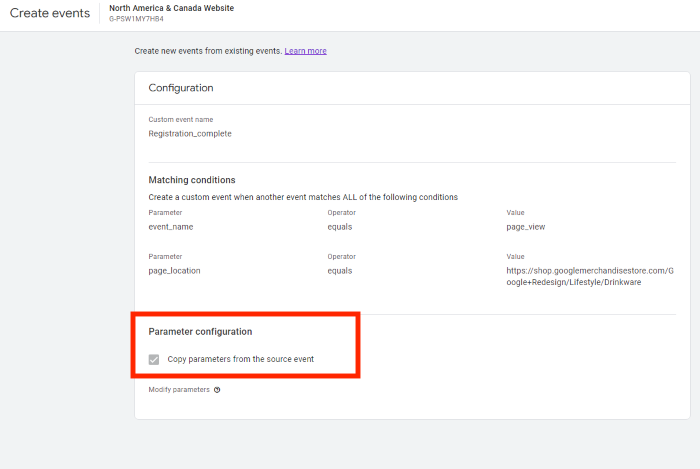Screen dimensions: 700x469
Task: Select the page_location parameter field
Action: (175, 270)
